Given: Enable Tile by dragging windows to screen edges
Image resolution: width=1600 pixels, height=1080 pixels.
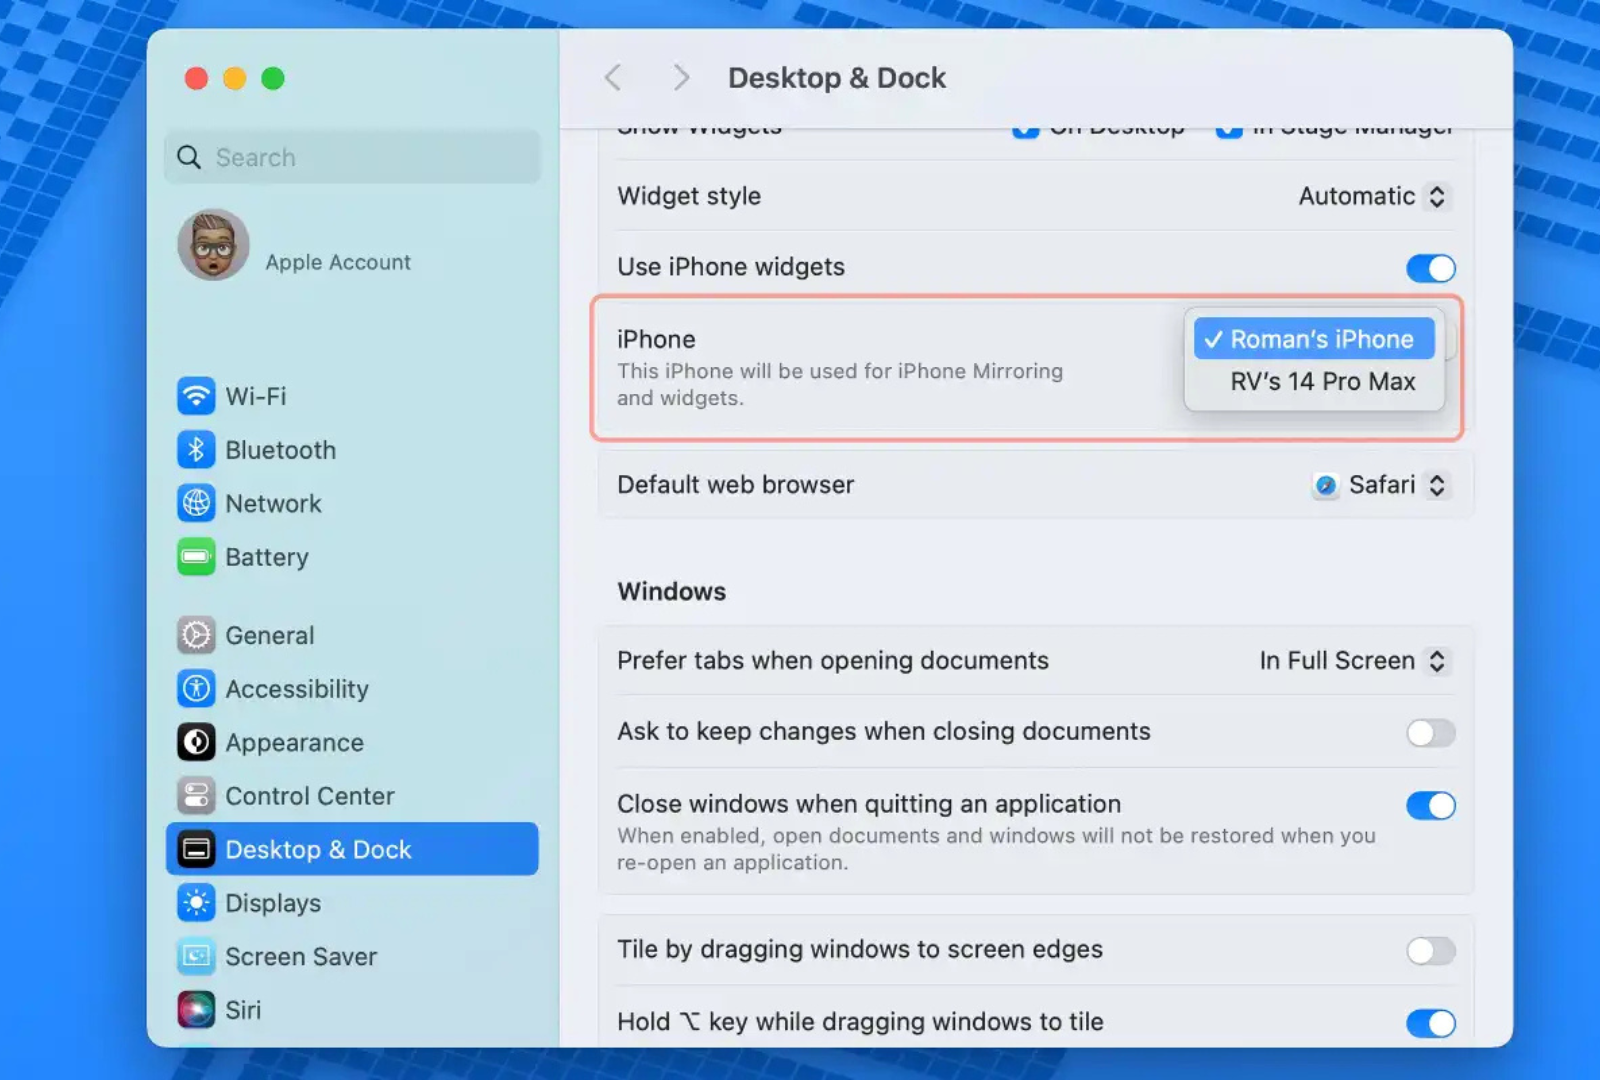Looking at the screenshot, I should (x=1430, y=951).
